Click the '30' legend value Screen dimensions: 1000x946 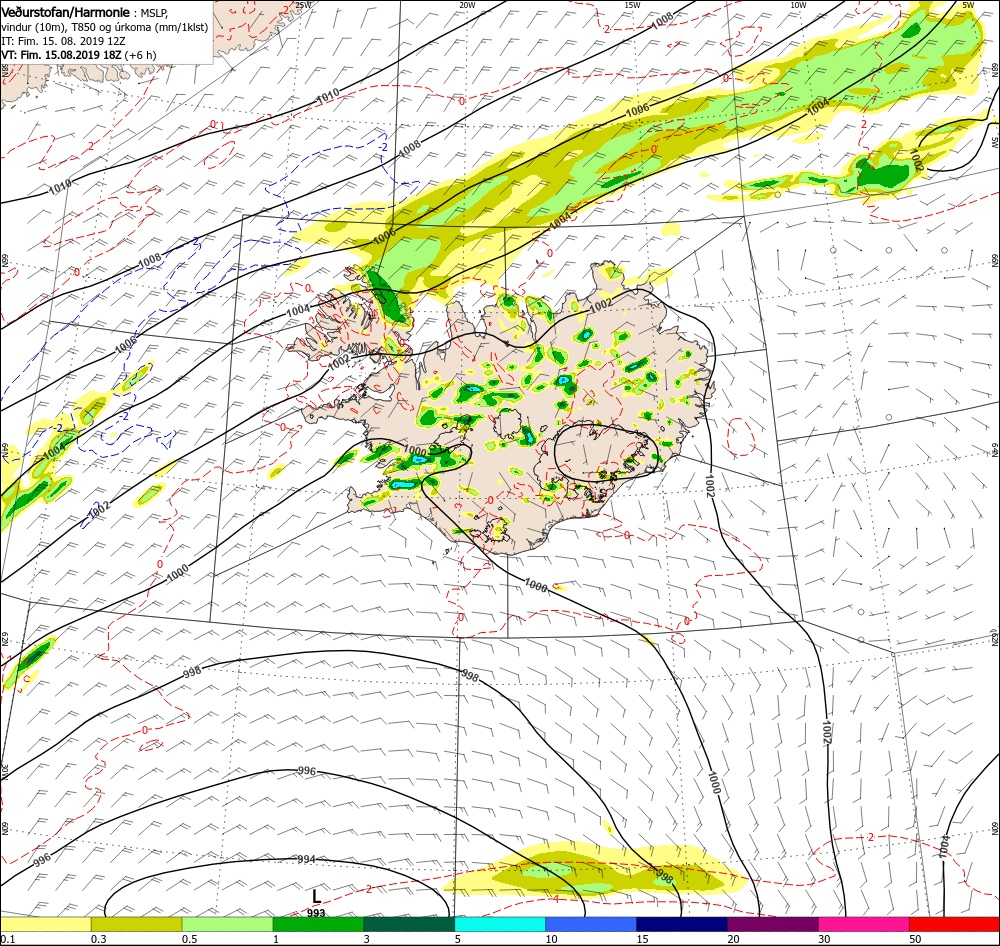tap(824, 939)
